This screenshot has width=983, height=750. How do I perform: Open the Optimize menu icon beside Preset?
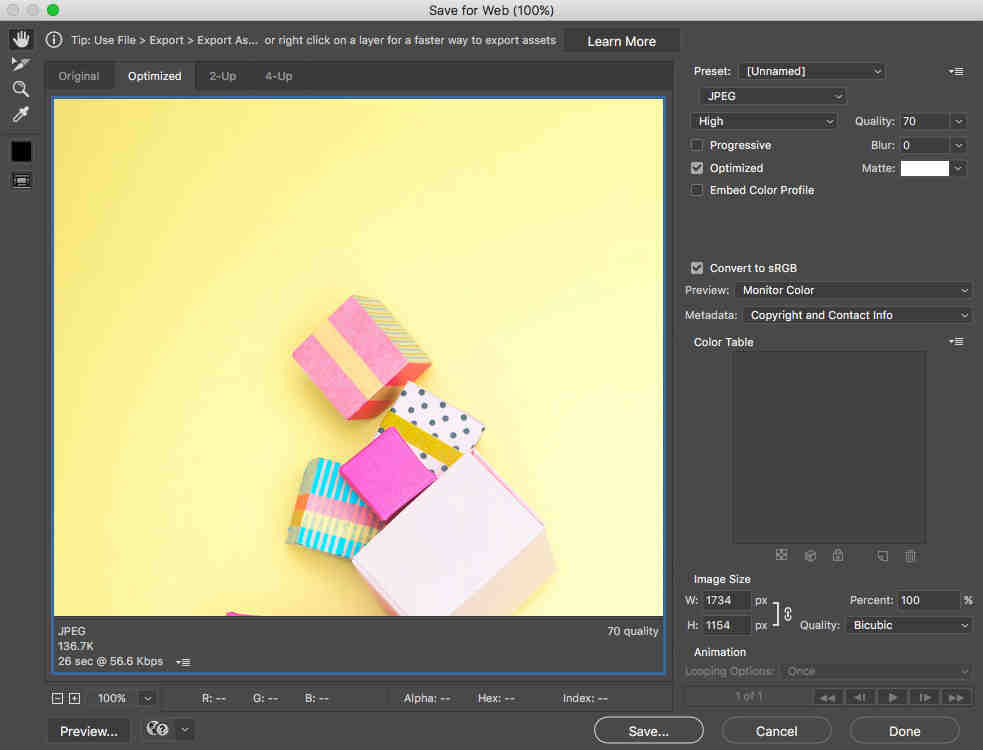[x=957, y=72]
